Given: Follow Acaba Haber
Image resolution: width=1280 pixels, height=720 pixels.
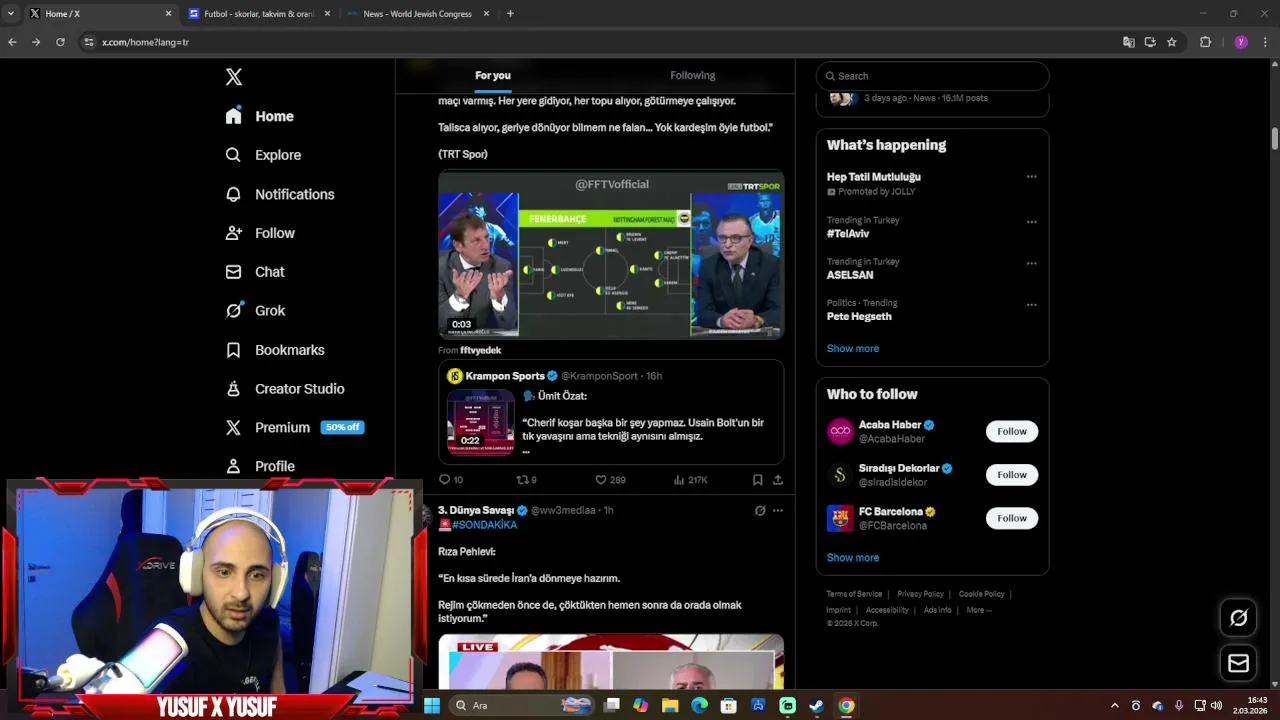Looking at the screenshot, I should [x=1012, y=431].
